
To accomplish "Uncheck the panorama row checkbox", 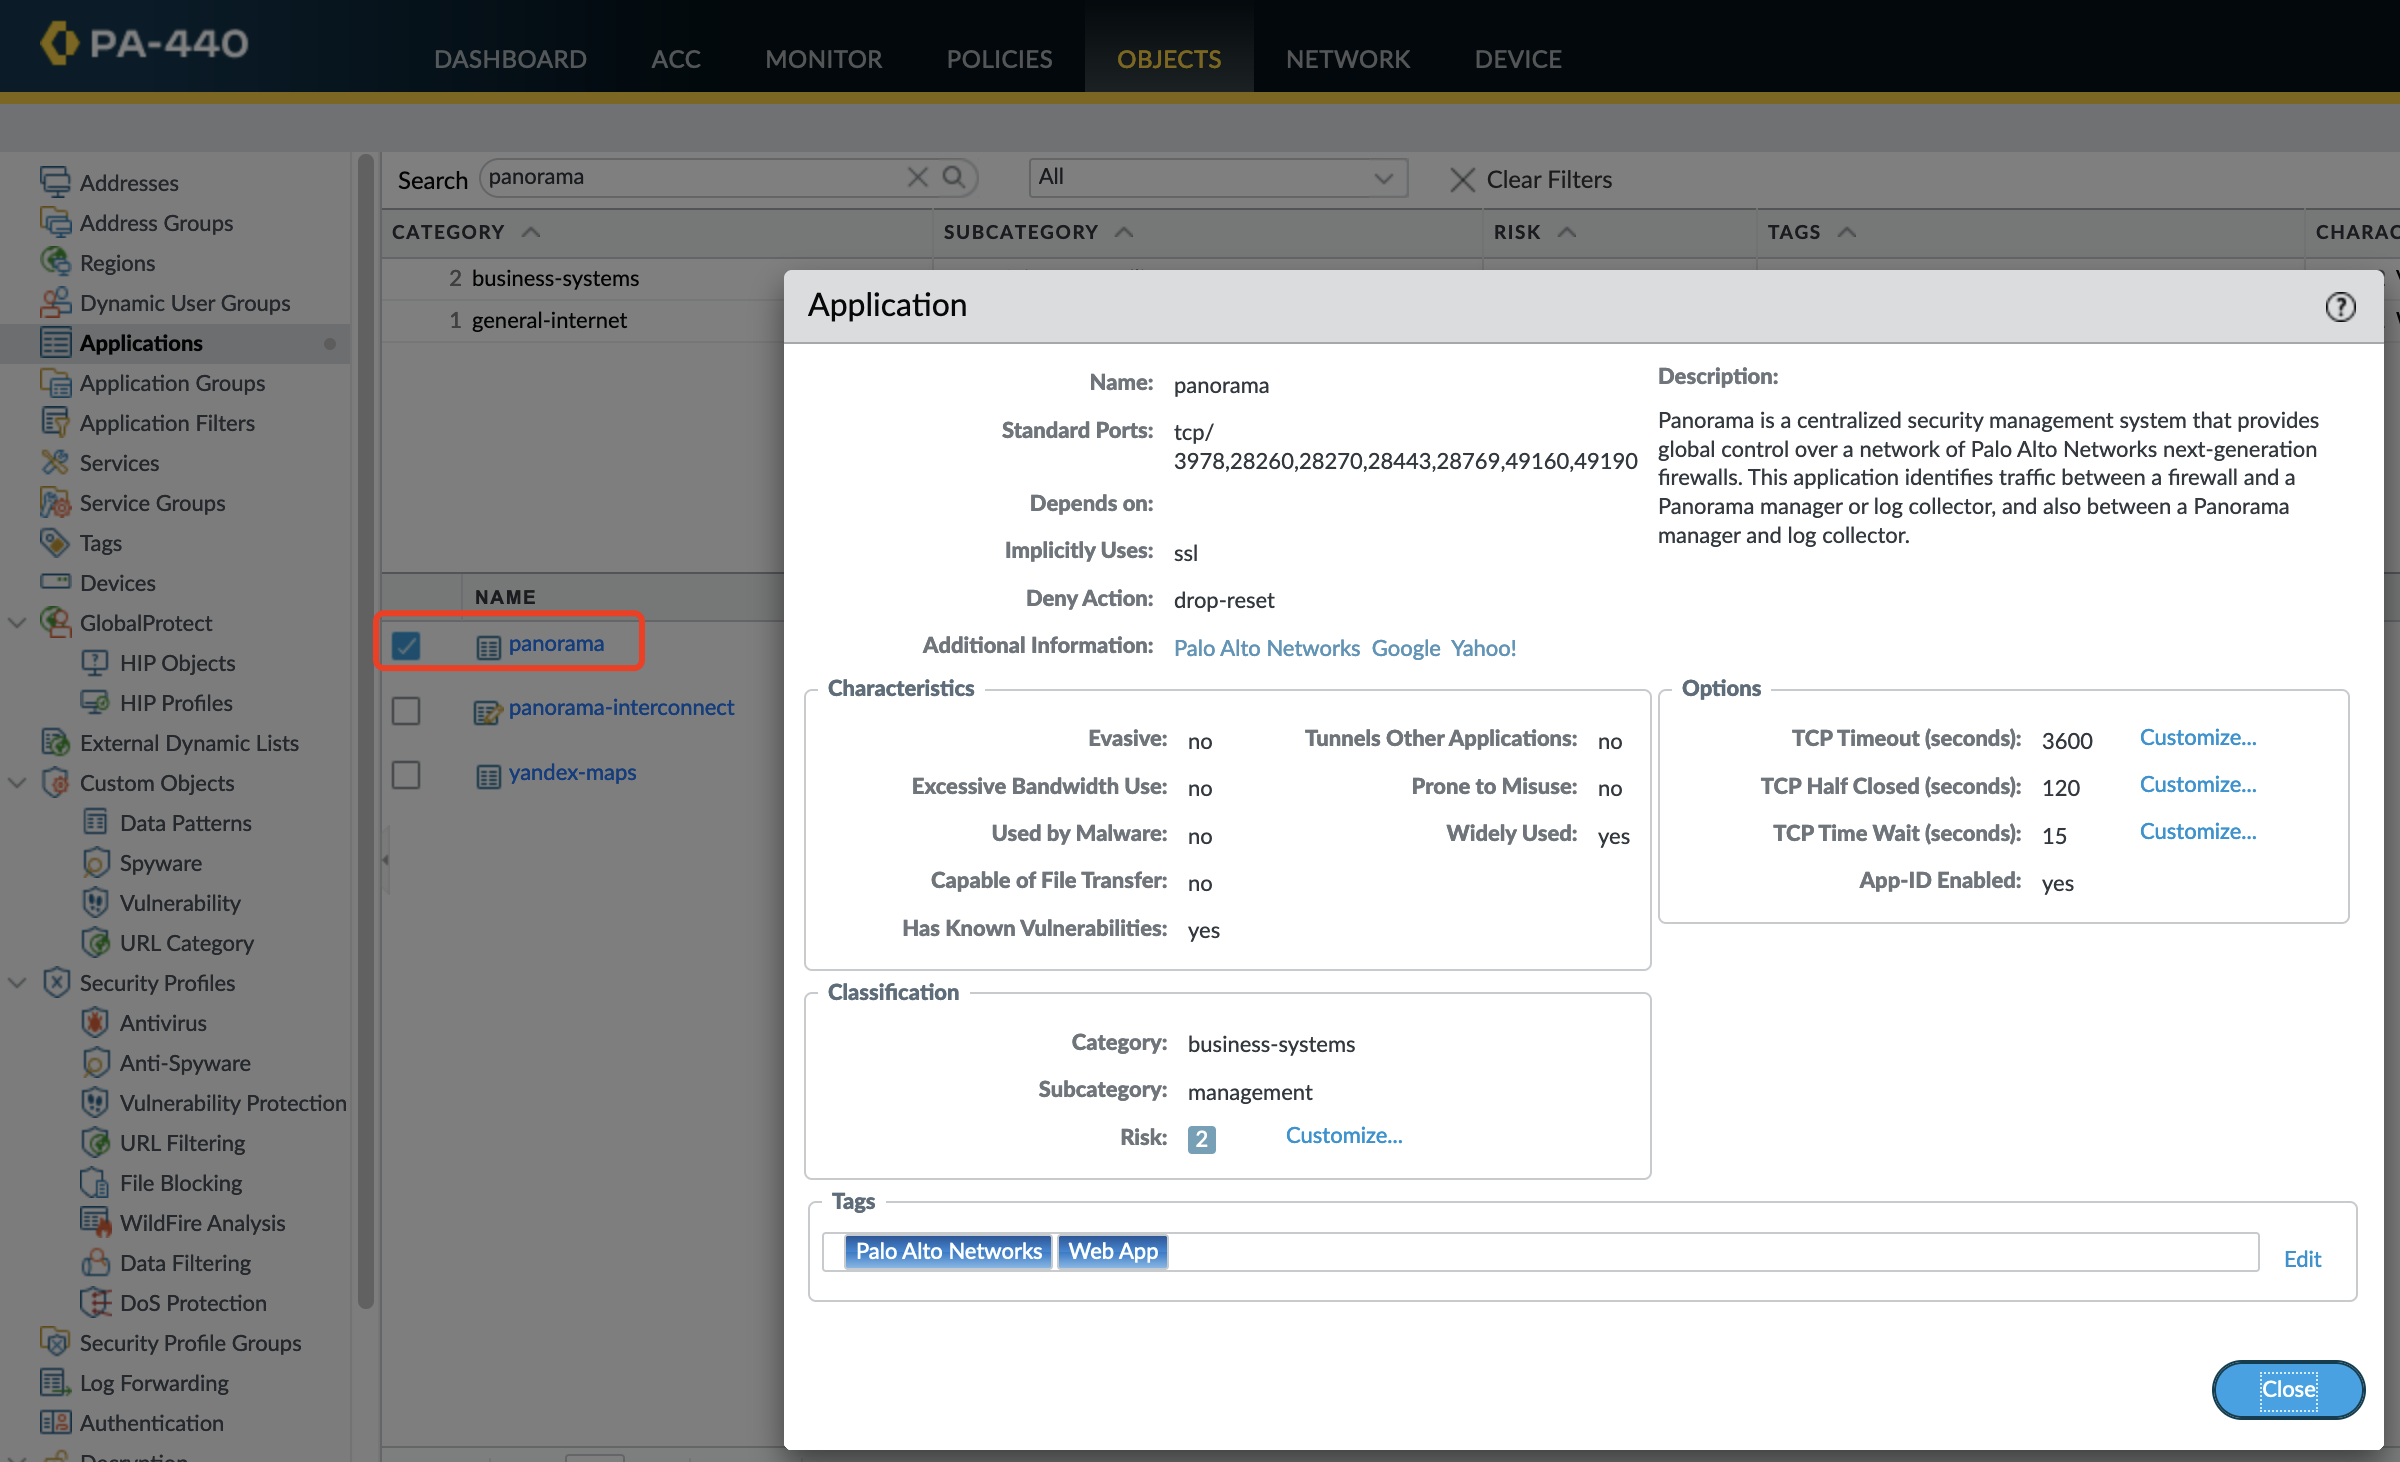I will click(406, 645).
